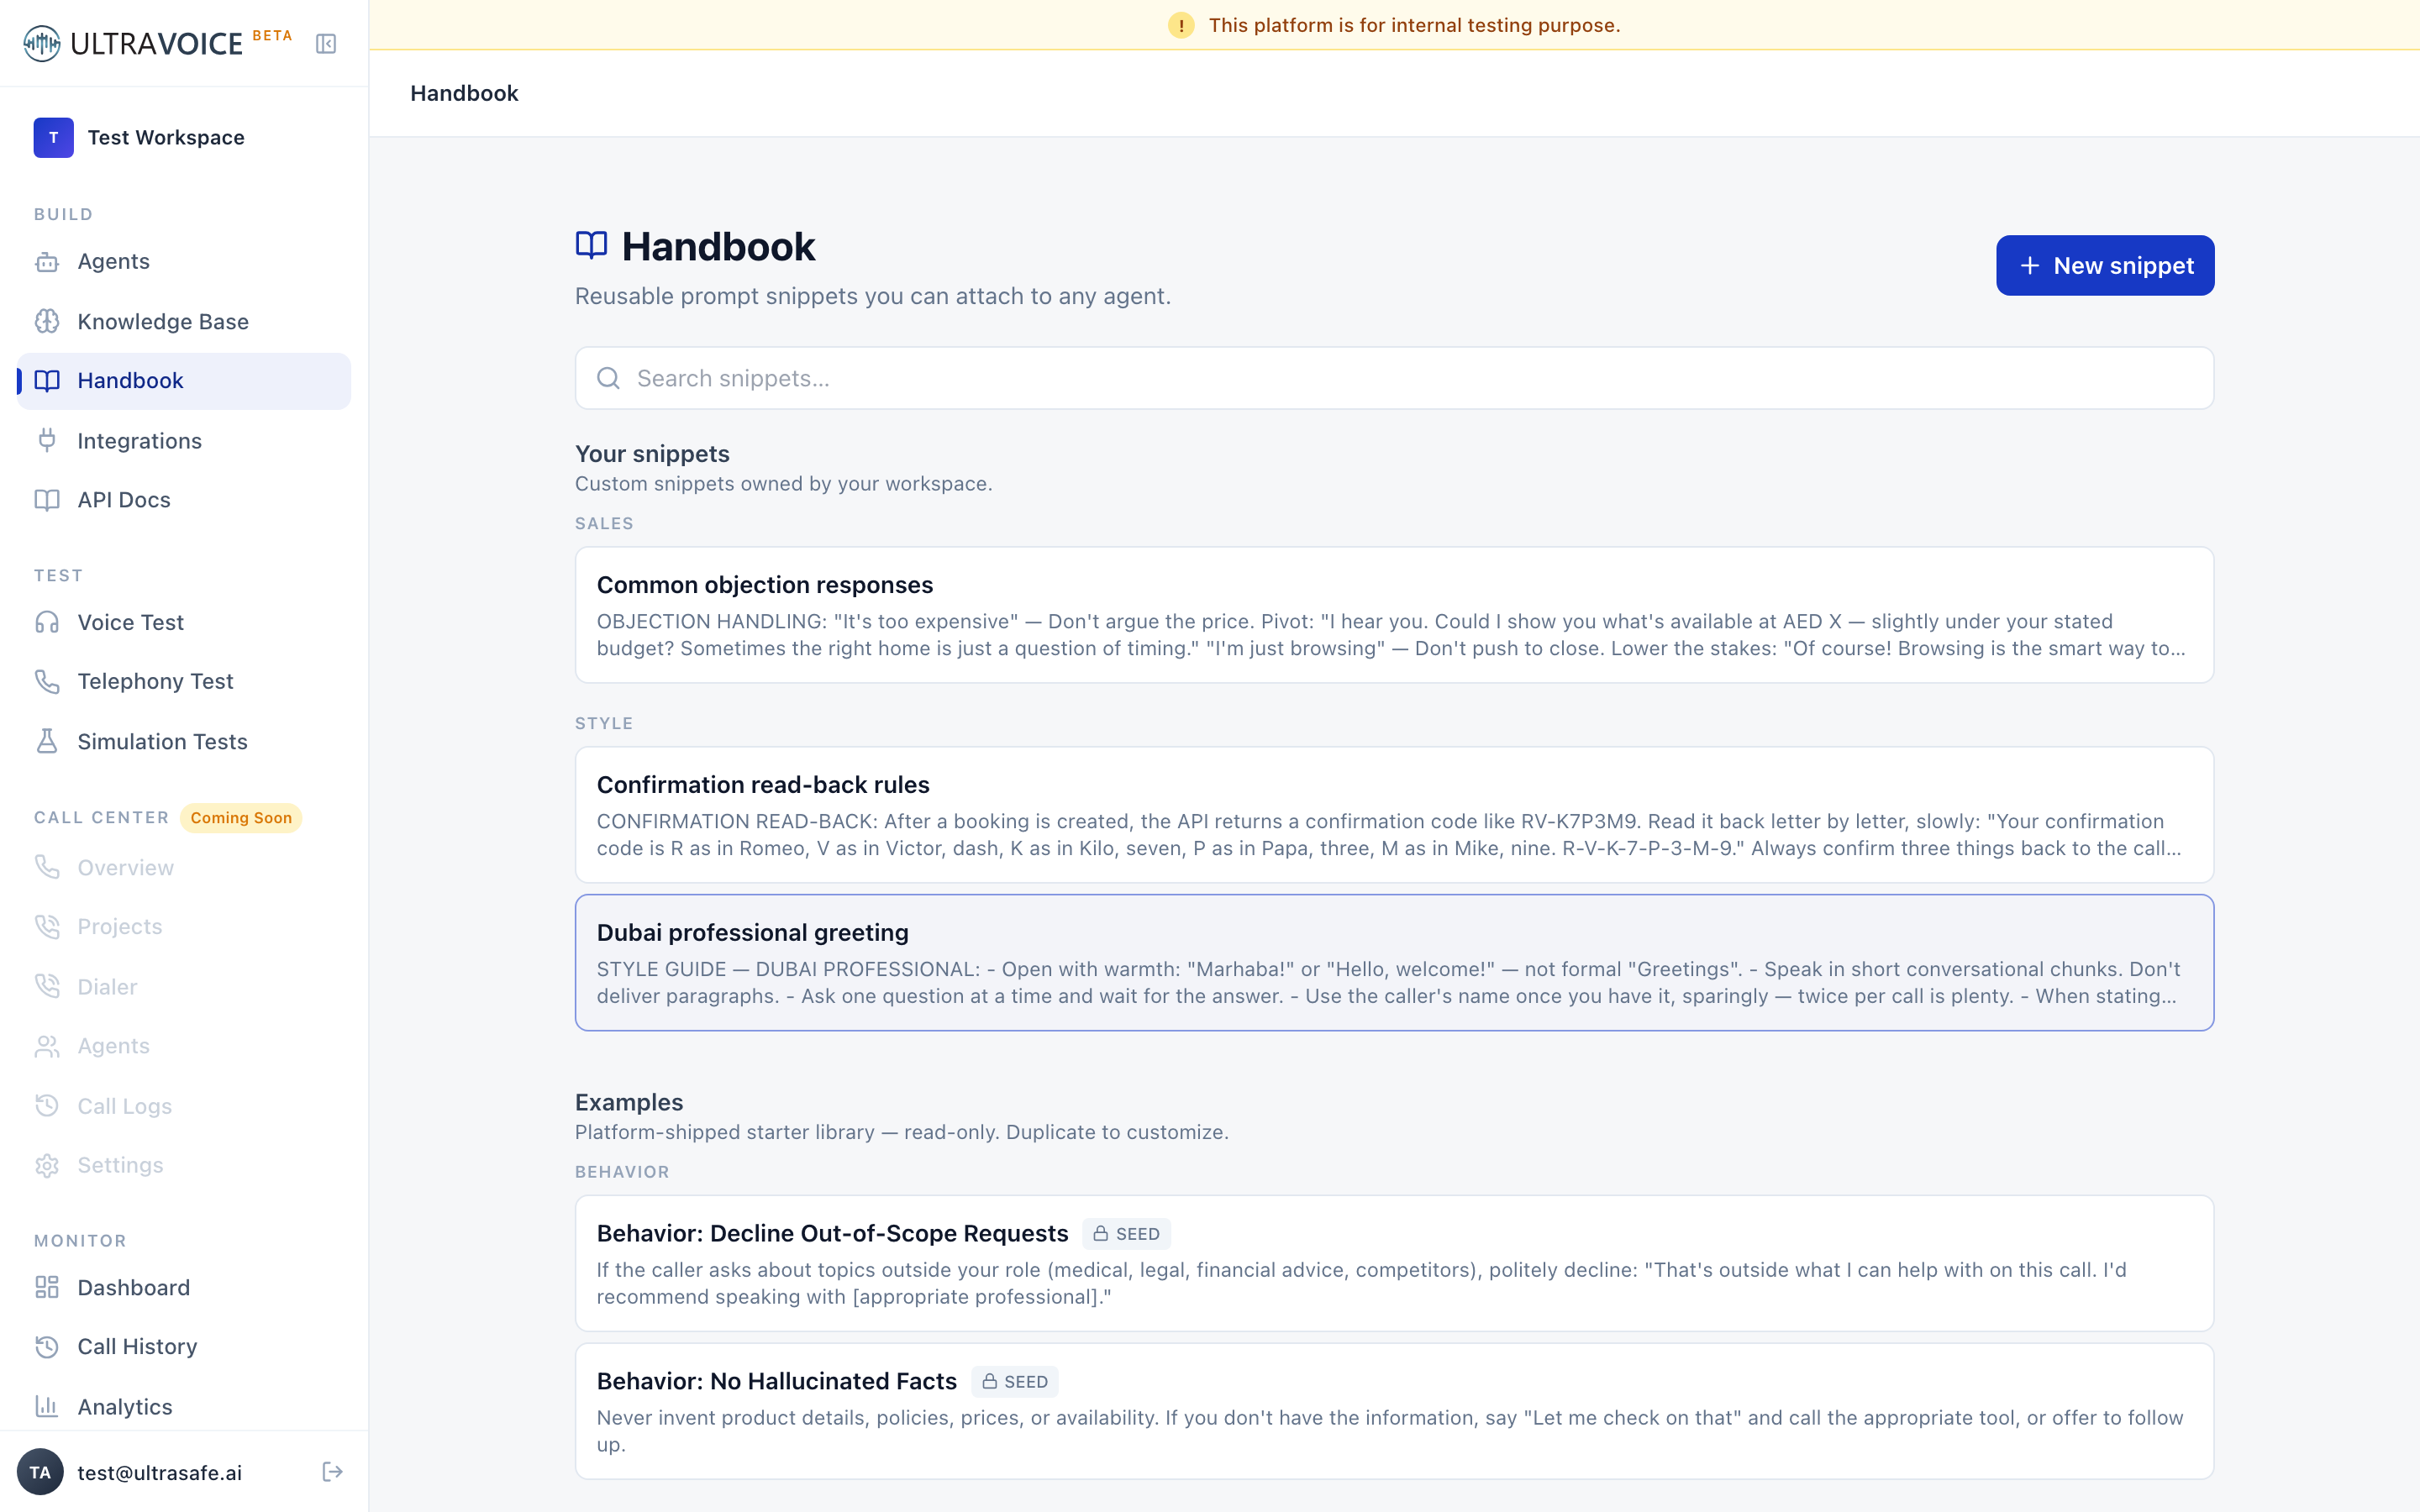
Task: Open Confirmation read-back rules snippet
Action: point(1394,815)
